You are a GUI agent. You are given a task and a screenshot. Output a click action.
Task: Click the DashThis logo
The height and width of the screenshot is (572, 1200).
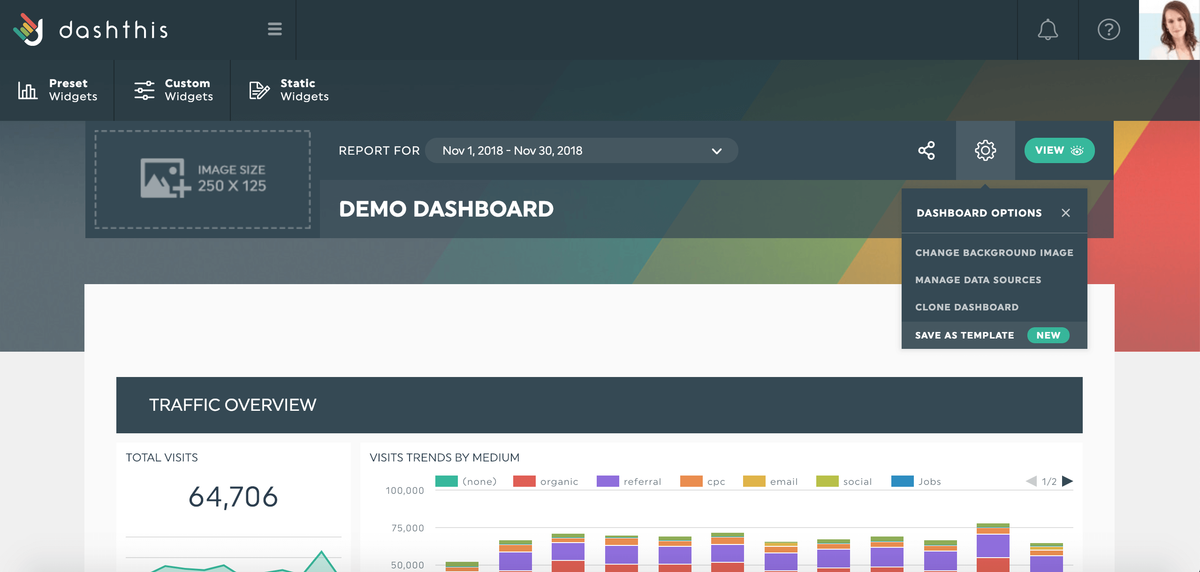tap(90, 30)
